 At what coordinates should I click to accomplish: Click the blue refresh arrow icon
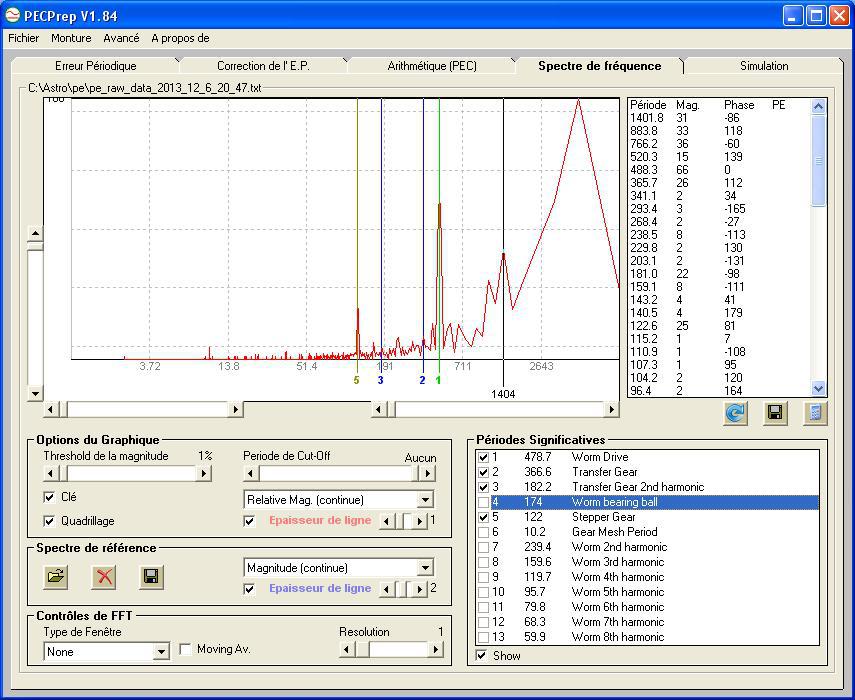[x=734, y=413]
